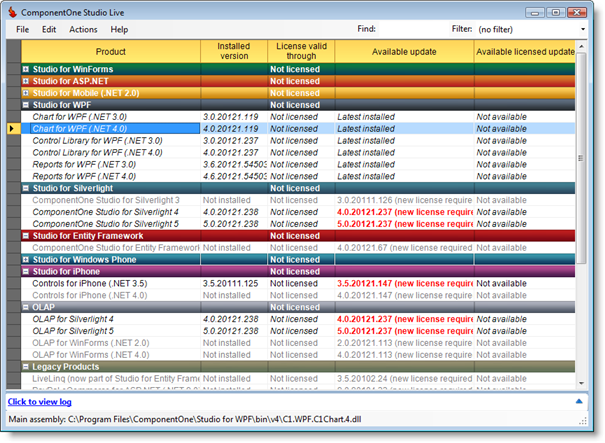Expand the Studio for ASP.NET group

coord(27,81)
